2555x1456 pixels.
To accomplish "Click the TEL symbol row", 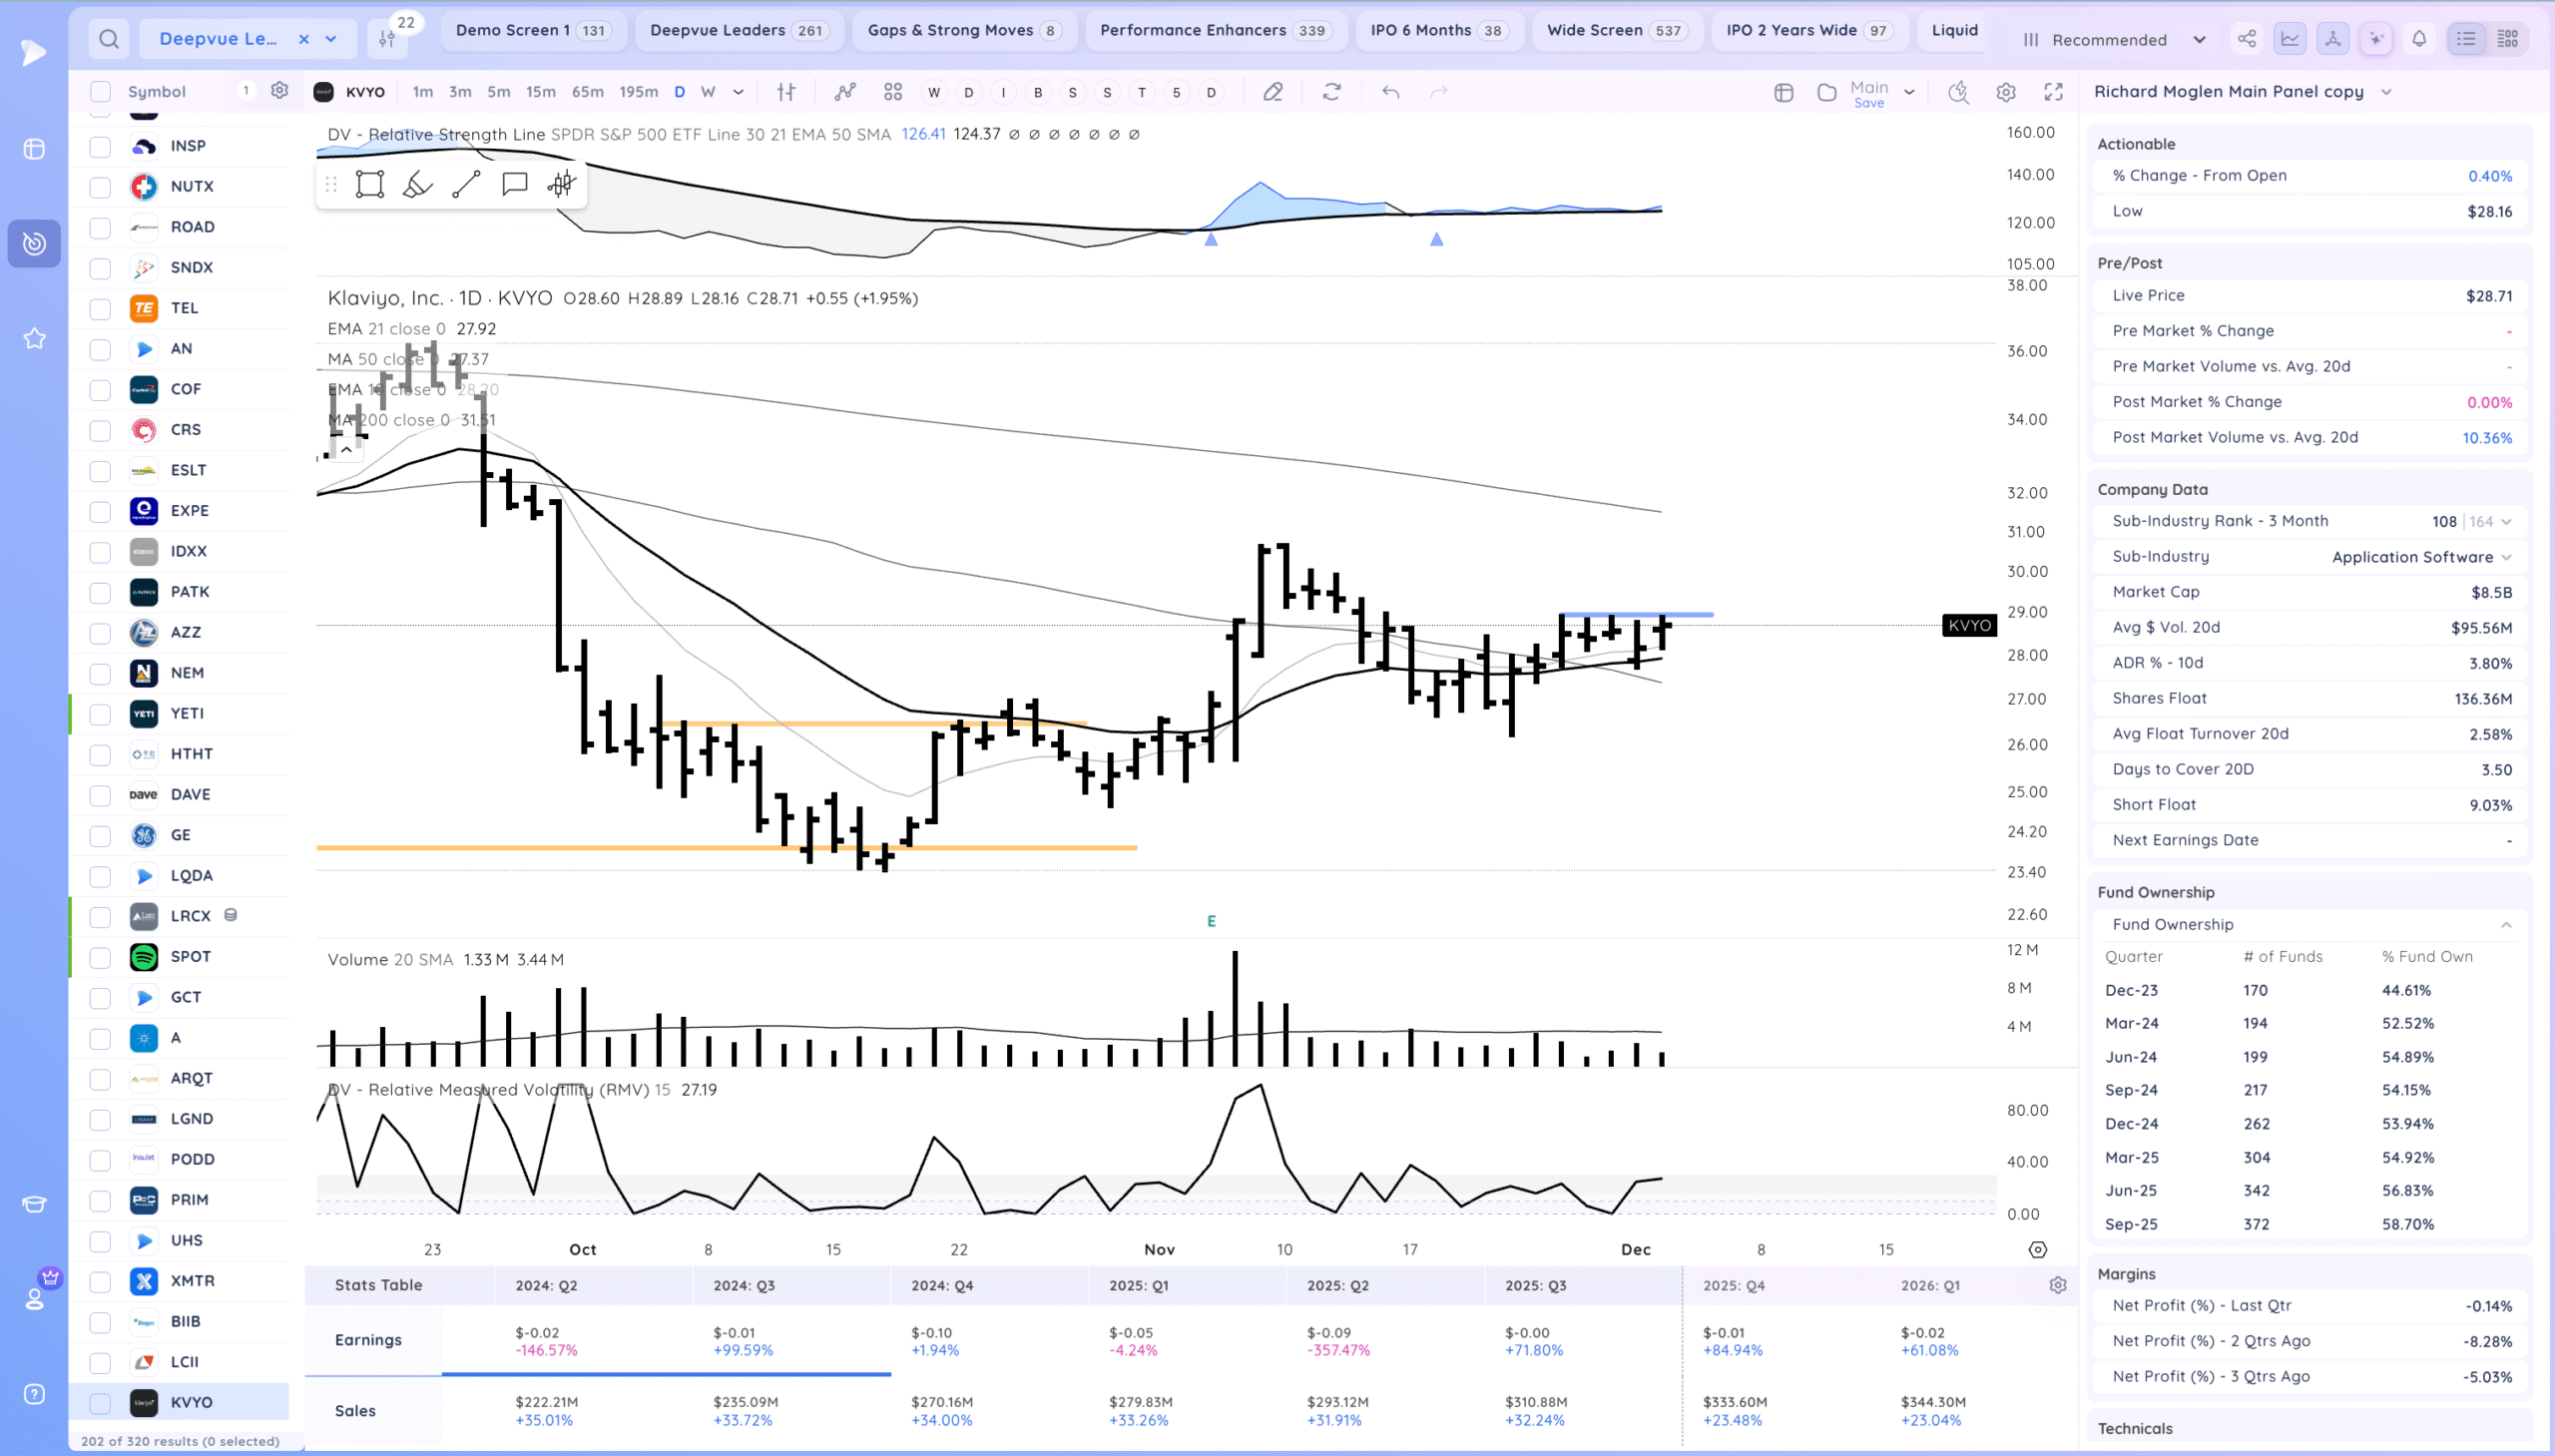I will [x=185, y=308].
